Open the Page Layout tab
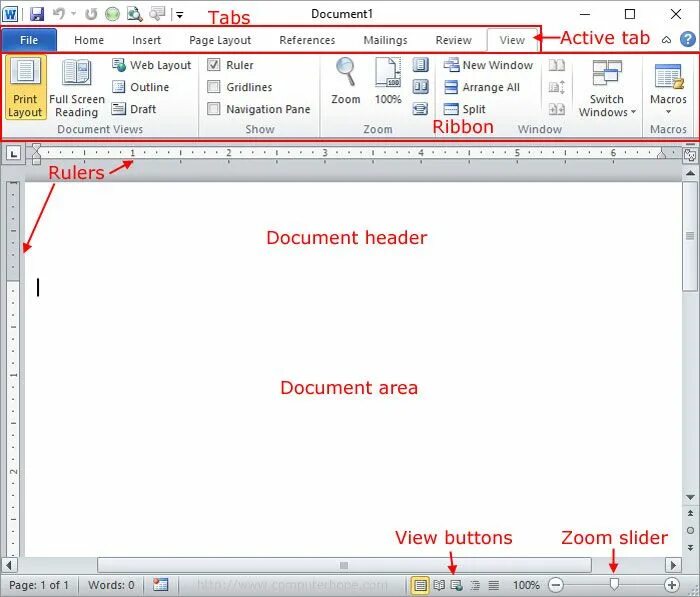 point(220,40)
